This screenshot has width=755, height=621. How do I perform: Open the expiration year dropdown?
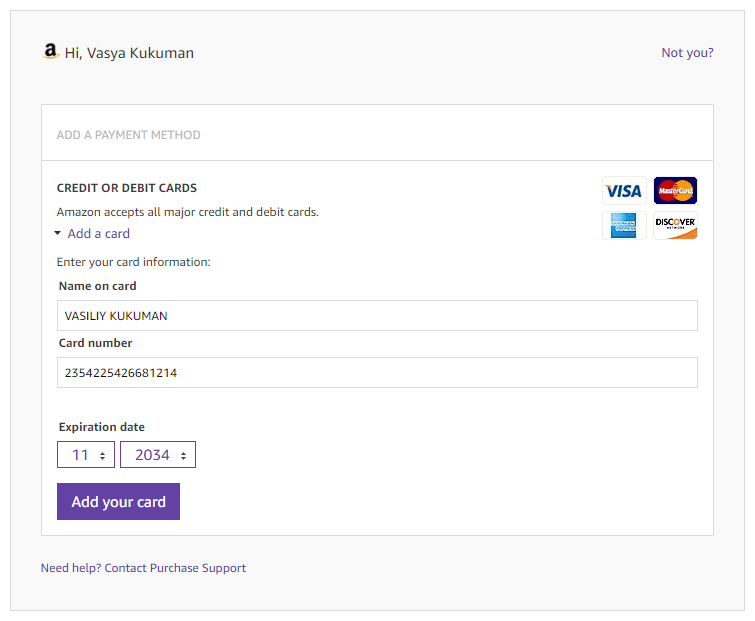click(x=158, y=455)
